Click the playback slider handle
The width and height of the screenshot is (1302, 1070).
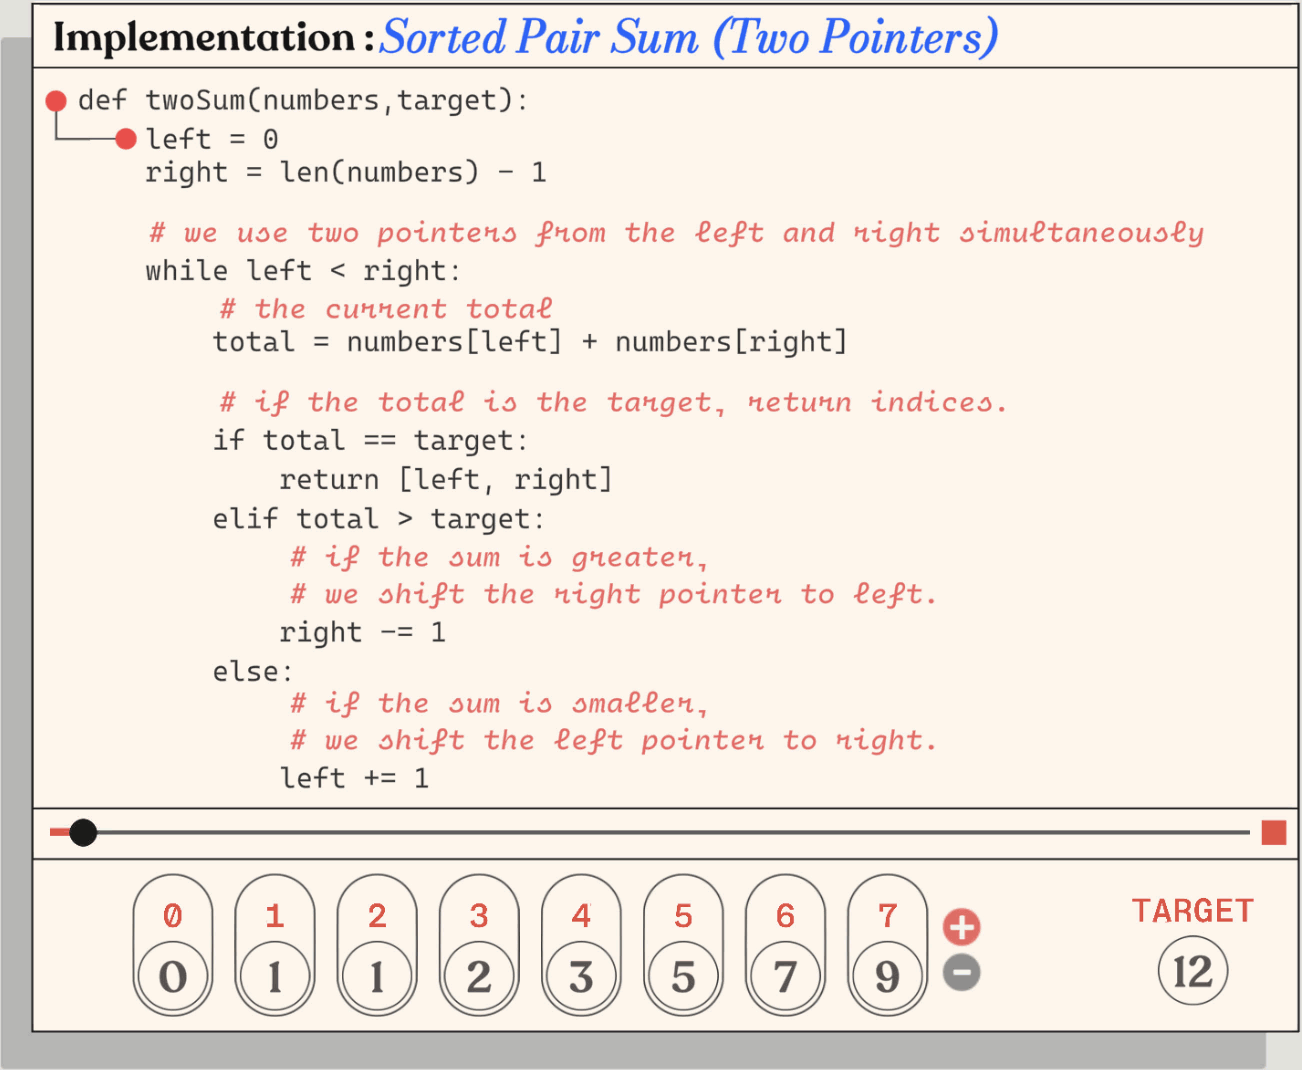(x=84, y=832)
